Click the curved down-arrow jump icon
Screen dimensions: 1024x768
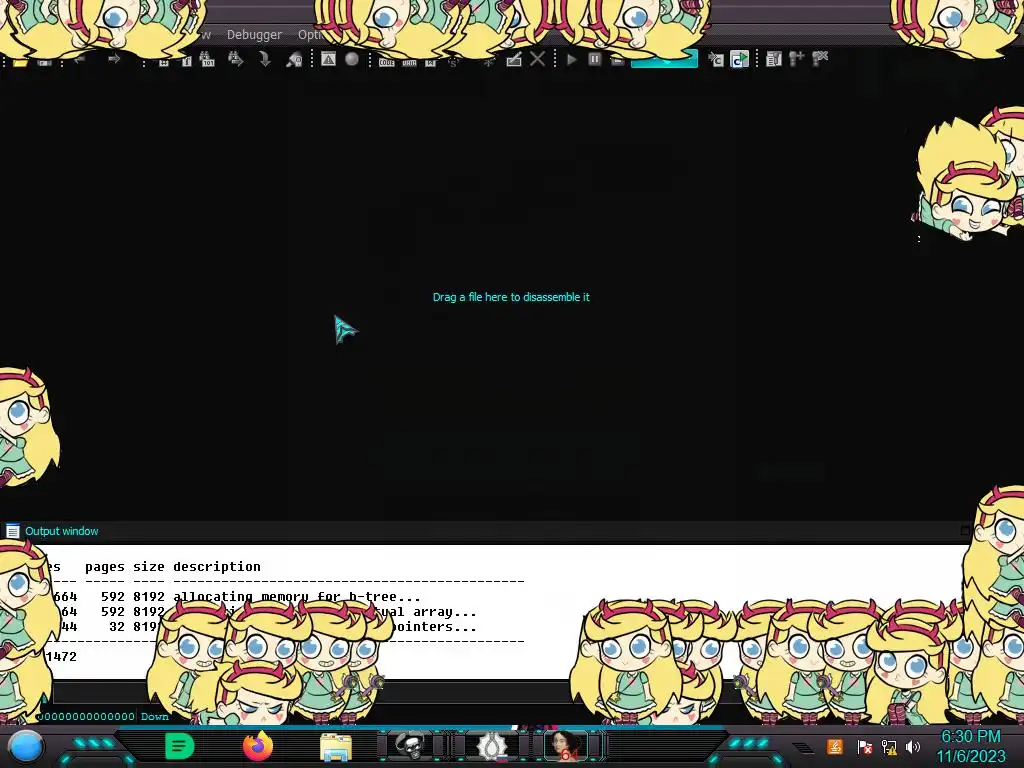point(265,59)
